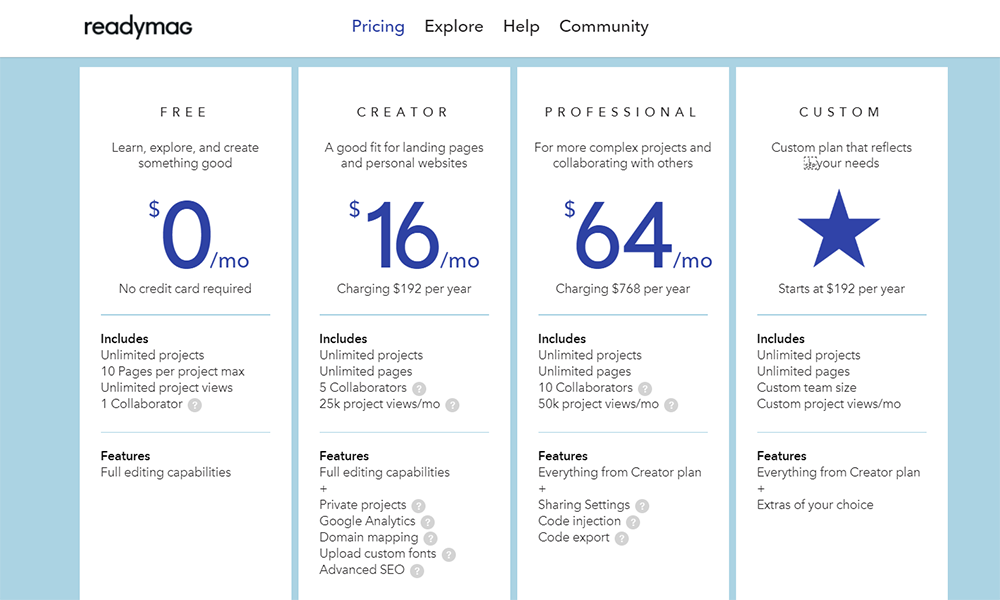Screen dimensions: 1000x600
Task: Open the Pricing menu item
Action: point(378,27)
